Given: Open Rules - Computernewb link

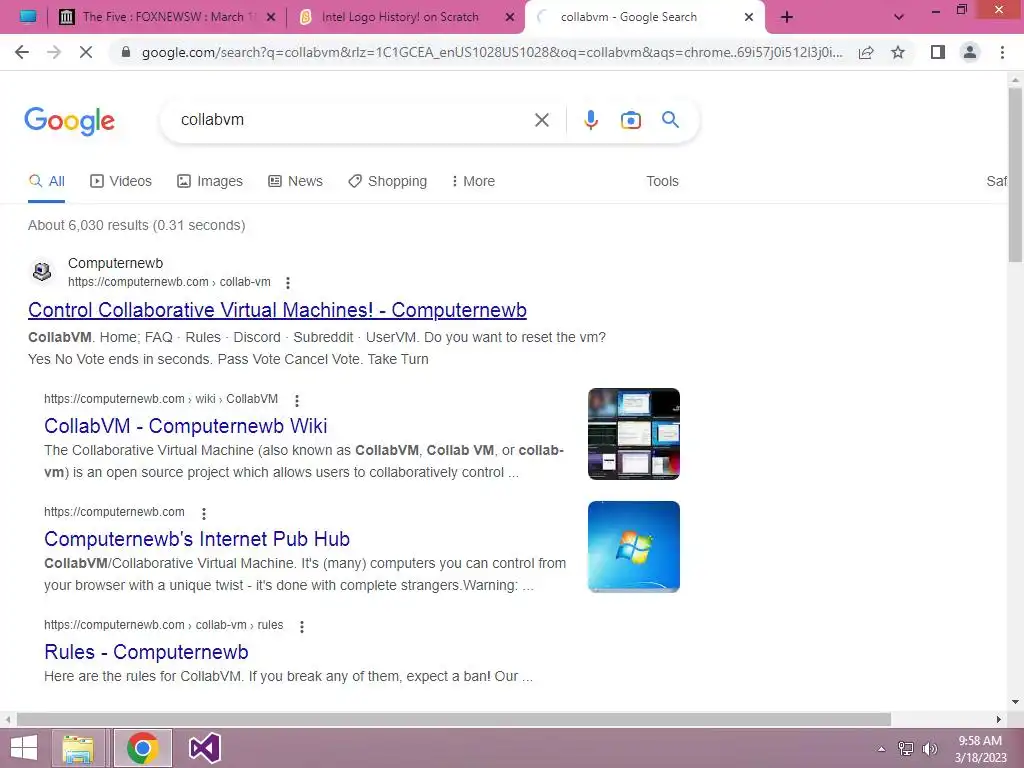Looking at the screenshot, I should pos(146,652).
